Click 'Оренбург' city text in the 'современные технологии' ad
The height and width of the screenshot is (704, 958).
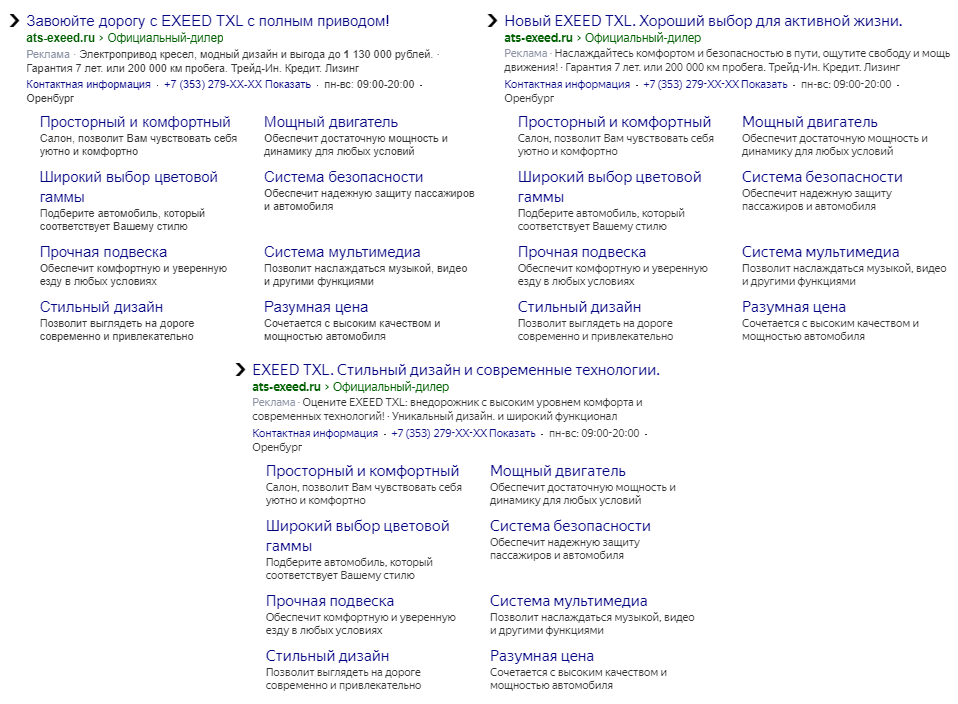277,447
